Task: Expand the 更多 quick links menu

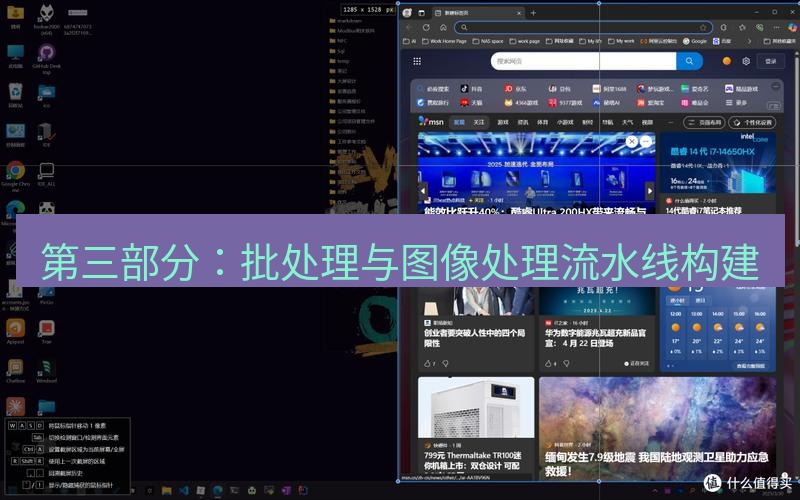Action: pyautogui.click(x=736, y=103)
